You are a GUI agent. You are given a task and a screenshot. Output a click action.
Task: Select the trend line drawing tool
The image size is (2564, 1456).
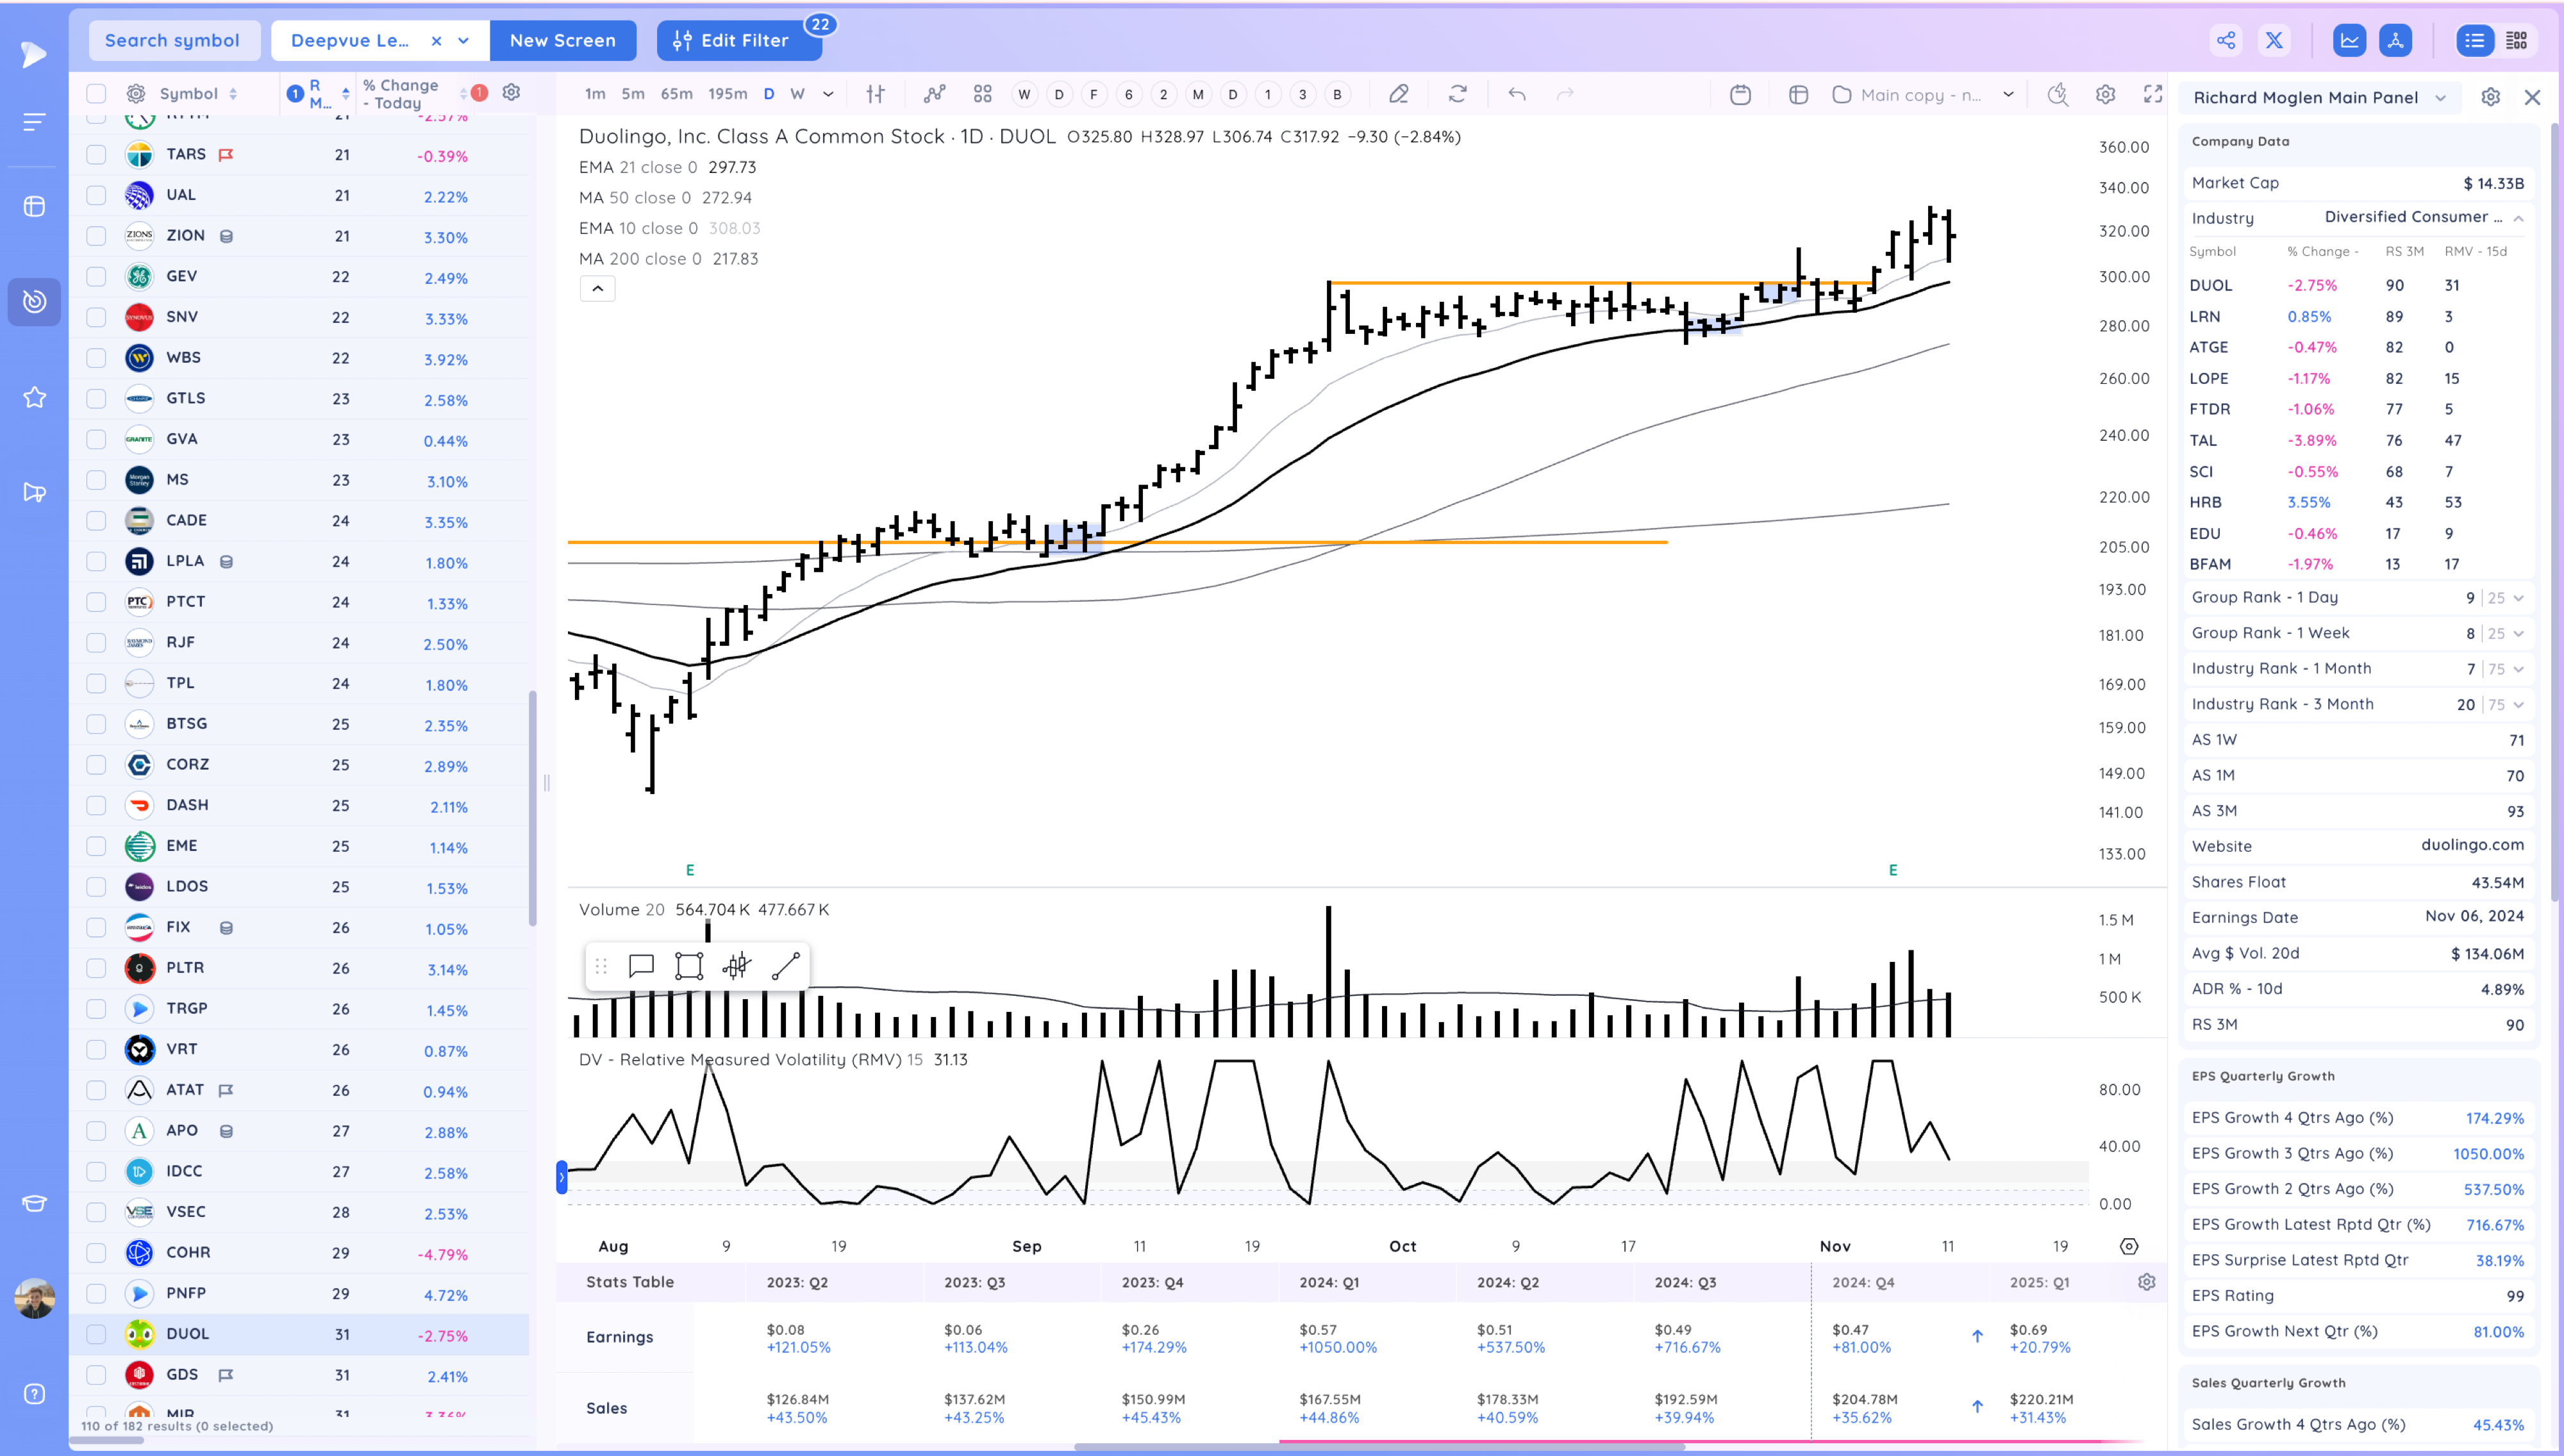pyautogui.click(x=786, y=966)
